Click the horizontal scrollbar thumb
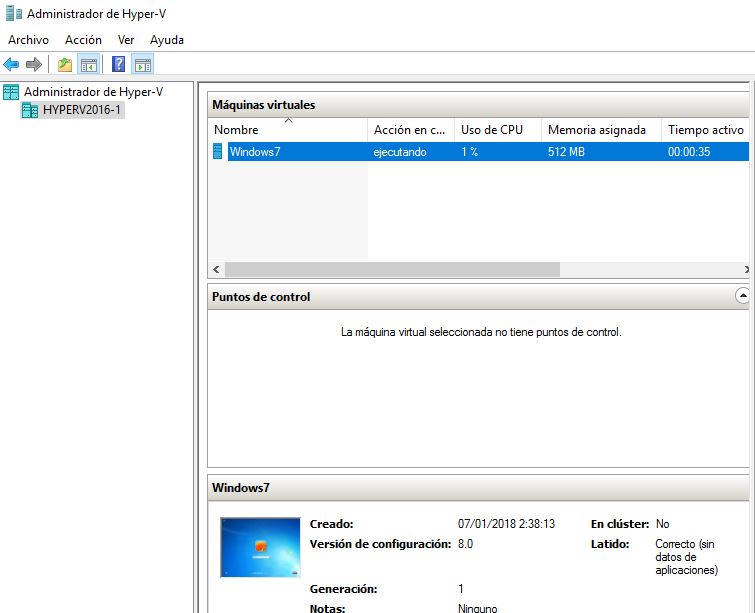Image resolution: width=755 pixels, height=613 pixels. coord(392,270)
